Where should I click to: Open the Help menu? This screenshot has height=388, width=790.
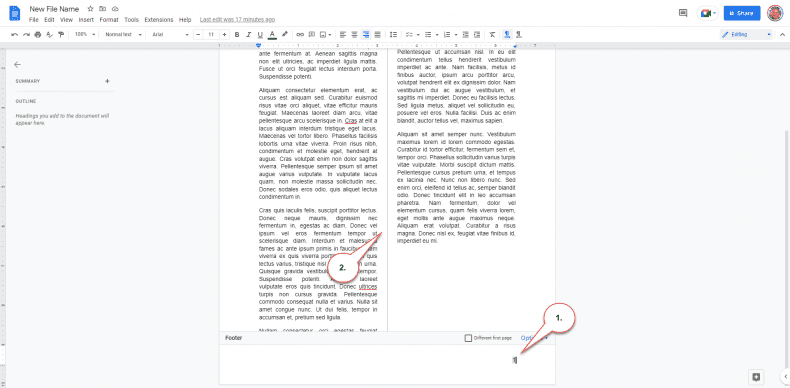click(185, 20)
